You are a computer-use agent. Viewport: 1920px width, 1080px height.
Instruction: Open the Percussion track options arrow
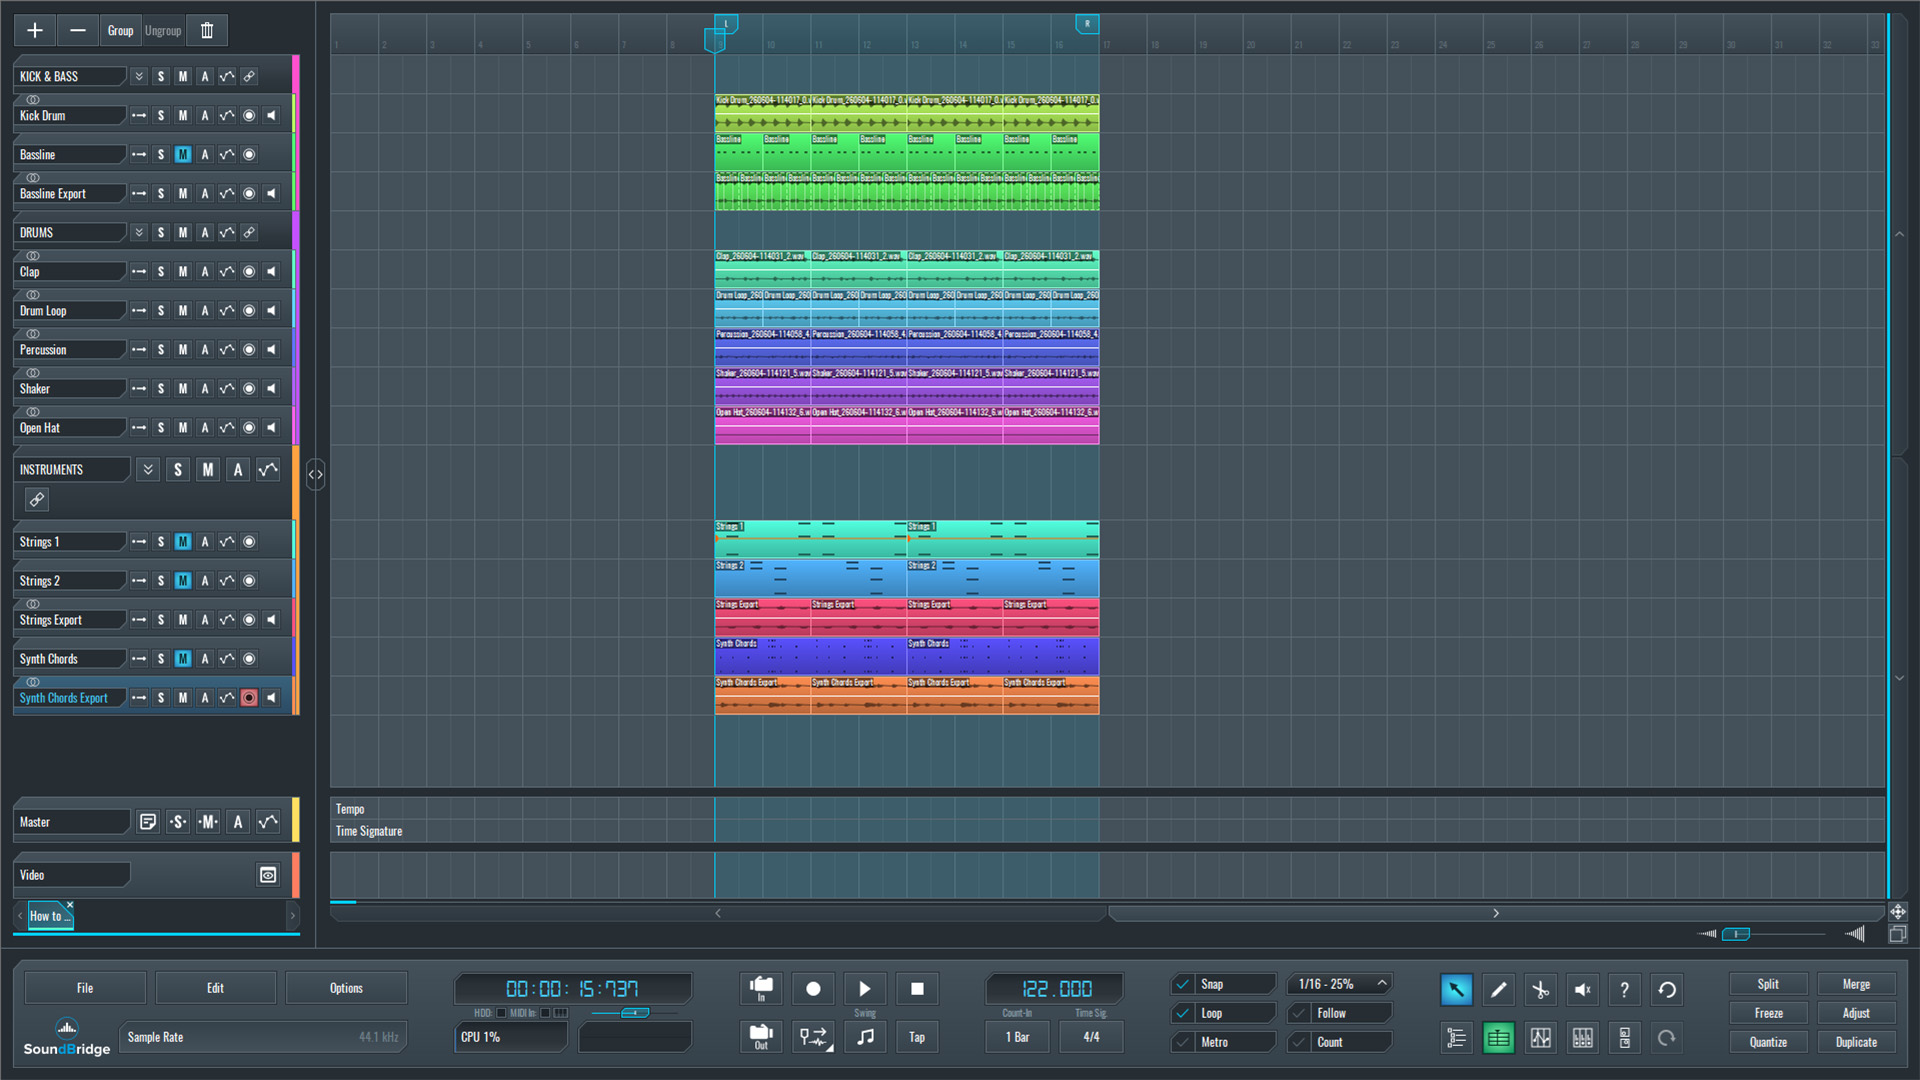tap(139, 349)
